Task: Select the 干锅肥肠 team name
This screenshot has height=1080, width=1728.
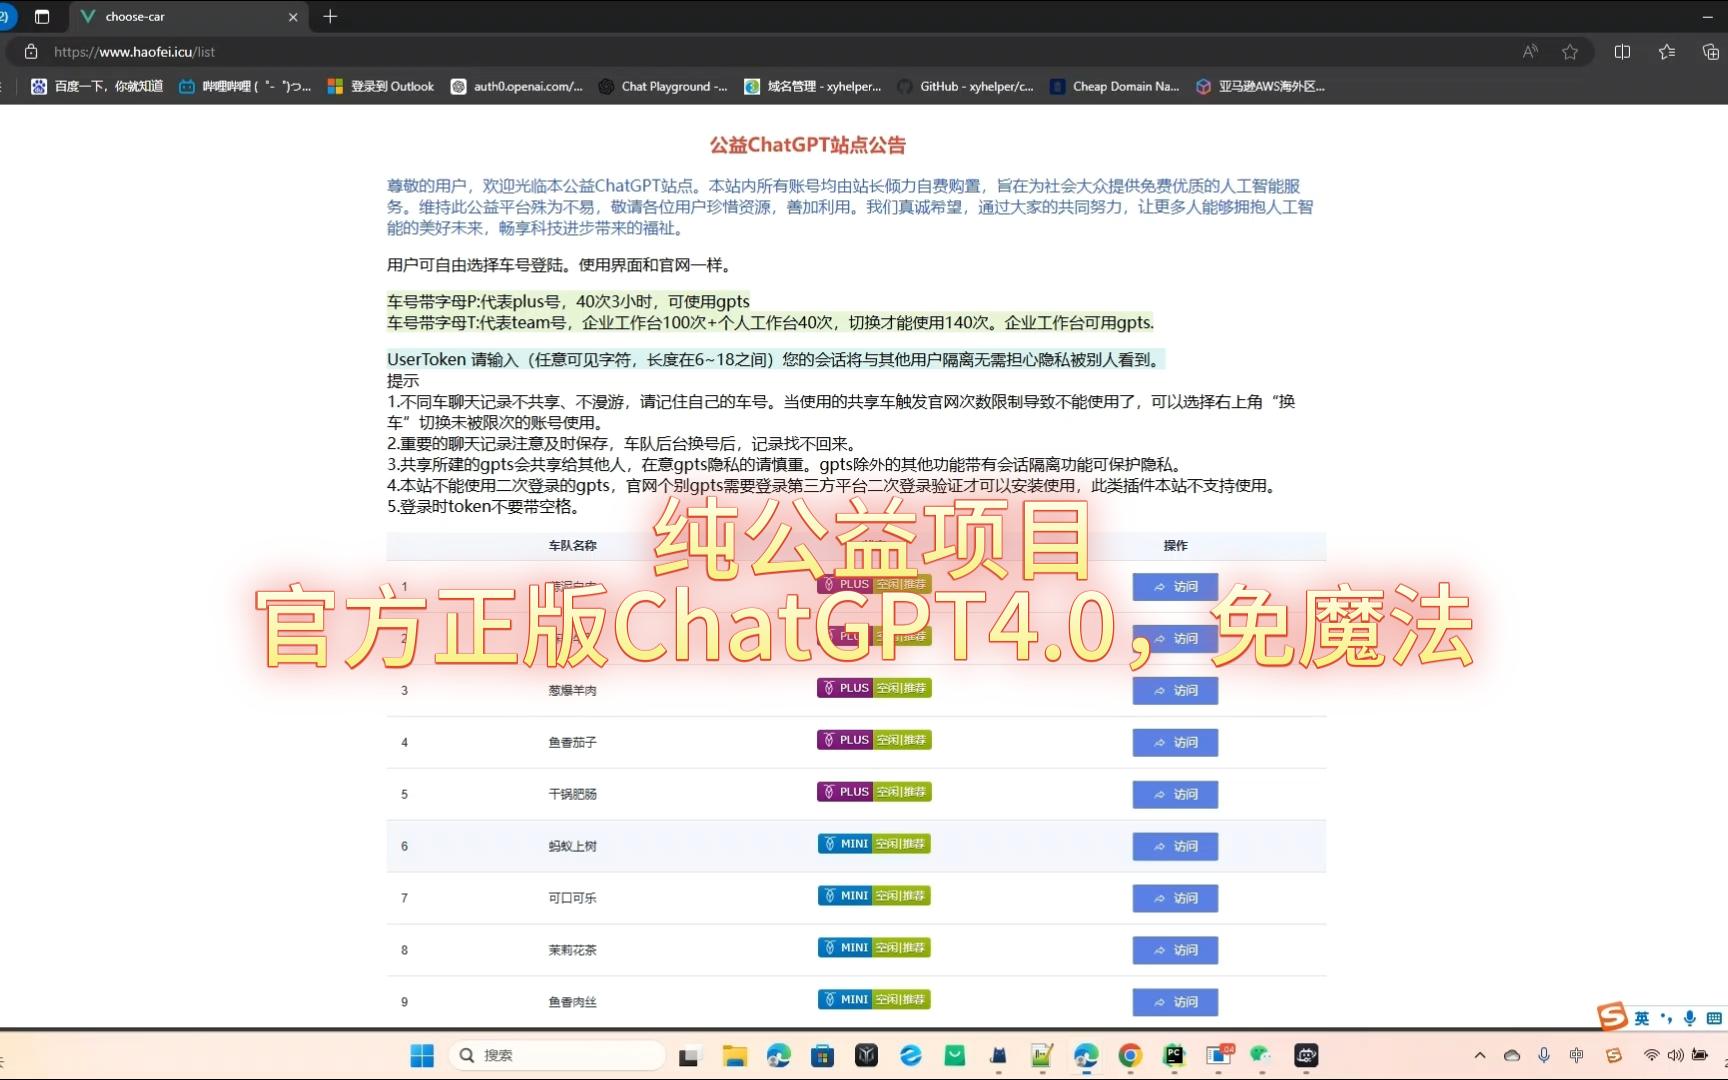Action: click(x=572, y=795)
